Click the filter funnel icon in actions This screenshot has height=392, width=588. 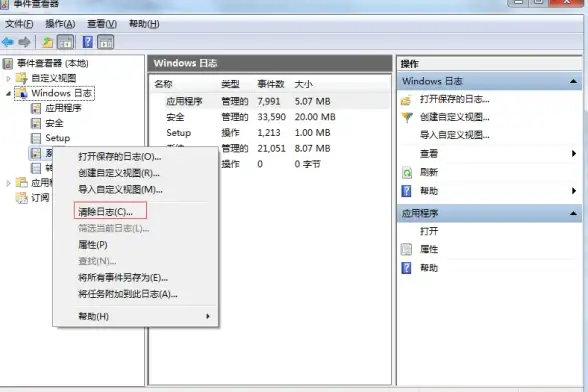click(x=406, y=118)
